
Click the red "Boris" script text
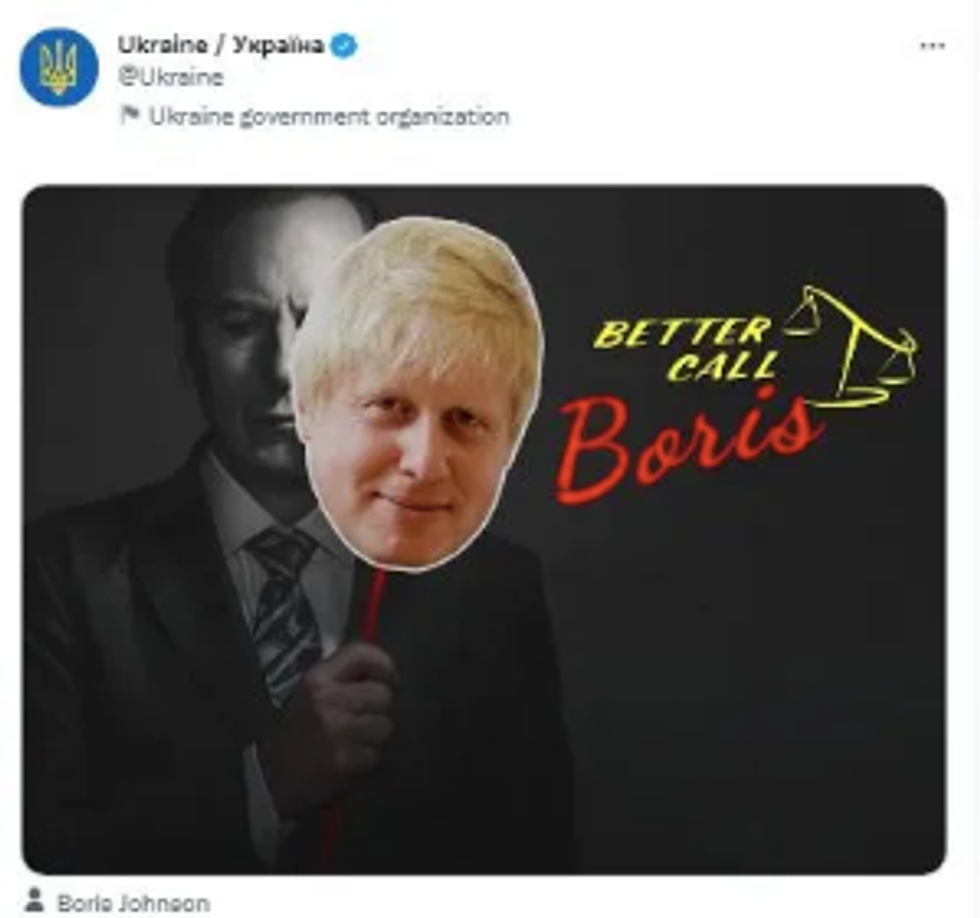pyautogui.click(x=686, y=446)
